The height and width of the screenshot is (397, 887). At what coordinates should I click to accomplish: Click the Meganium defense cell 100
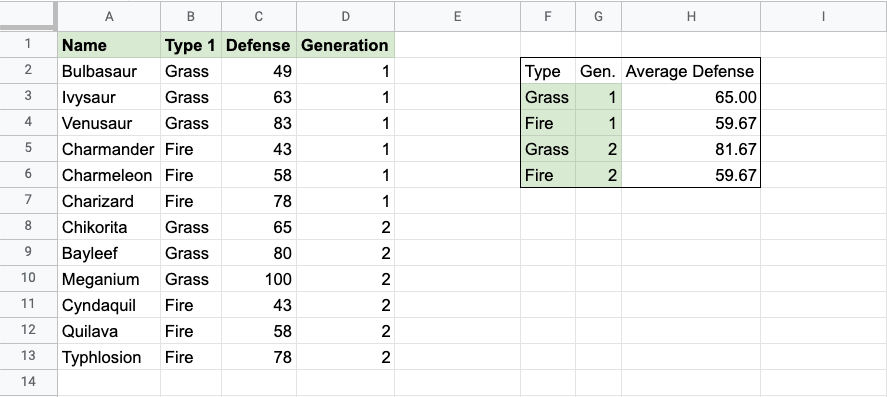[259, 279]
